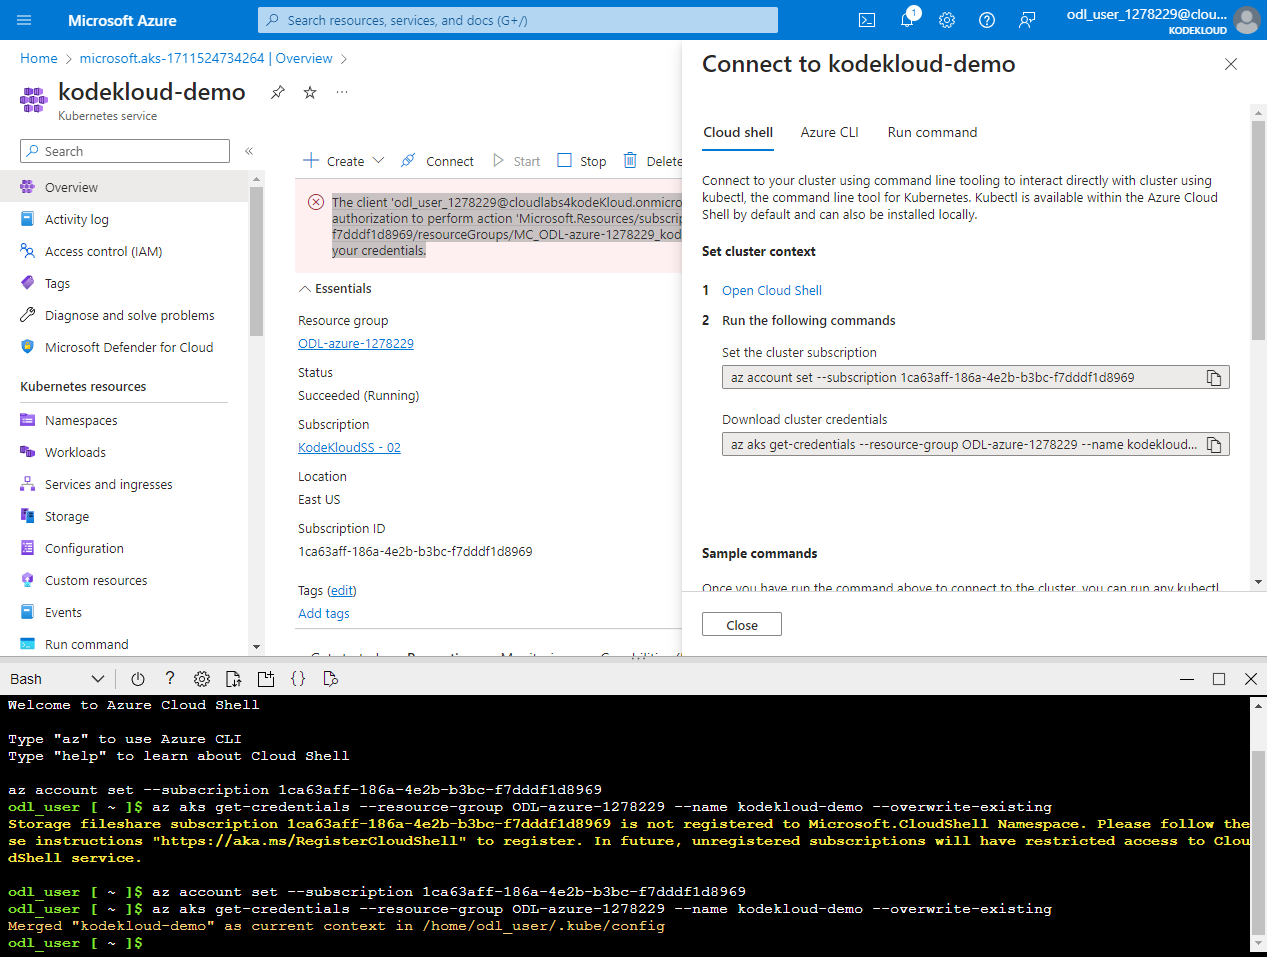Copy the az account set command

tap(1213, 378)
